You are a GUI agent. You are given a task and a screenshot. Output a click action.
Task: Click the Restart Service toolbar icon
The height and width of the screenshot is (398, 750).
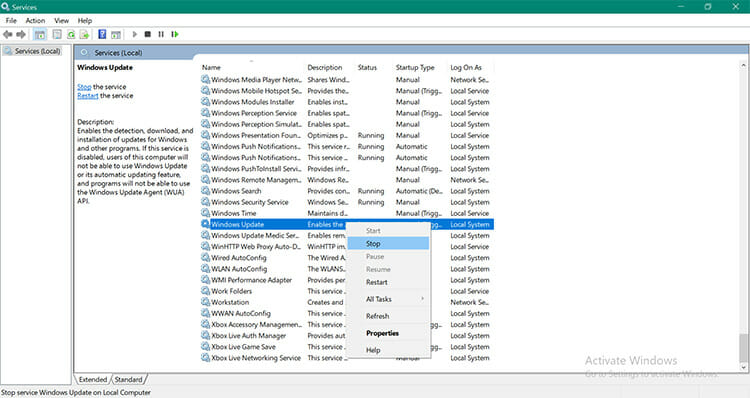tap(175, 34)
